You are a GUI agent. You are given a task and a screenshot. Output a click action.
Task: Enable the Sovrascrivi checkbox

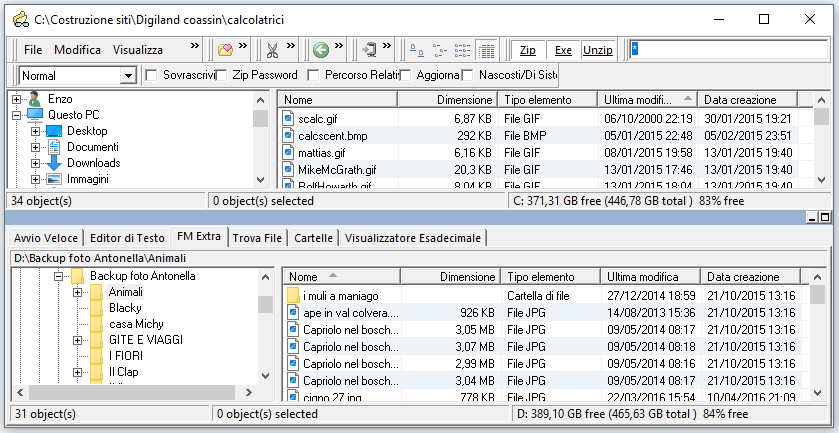151,75
